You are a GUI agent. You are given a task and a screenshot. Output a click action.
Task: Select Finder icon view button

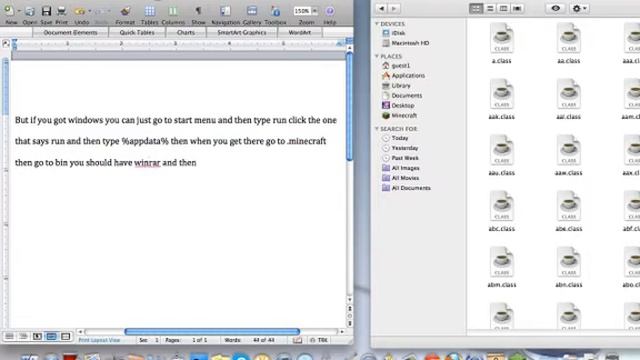(476, 8)
